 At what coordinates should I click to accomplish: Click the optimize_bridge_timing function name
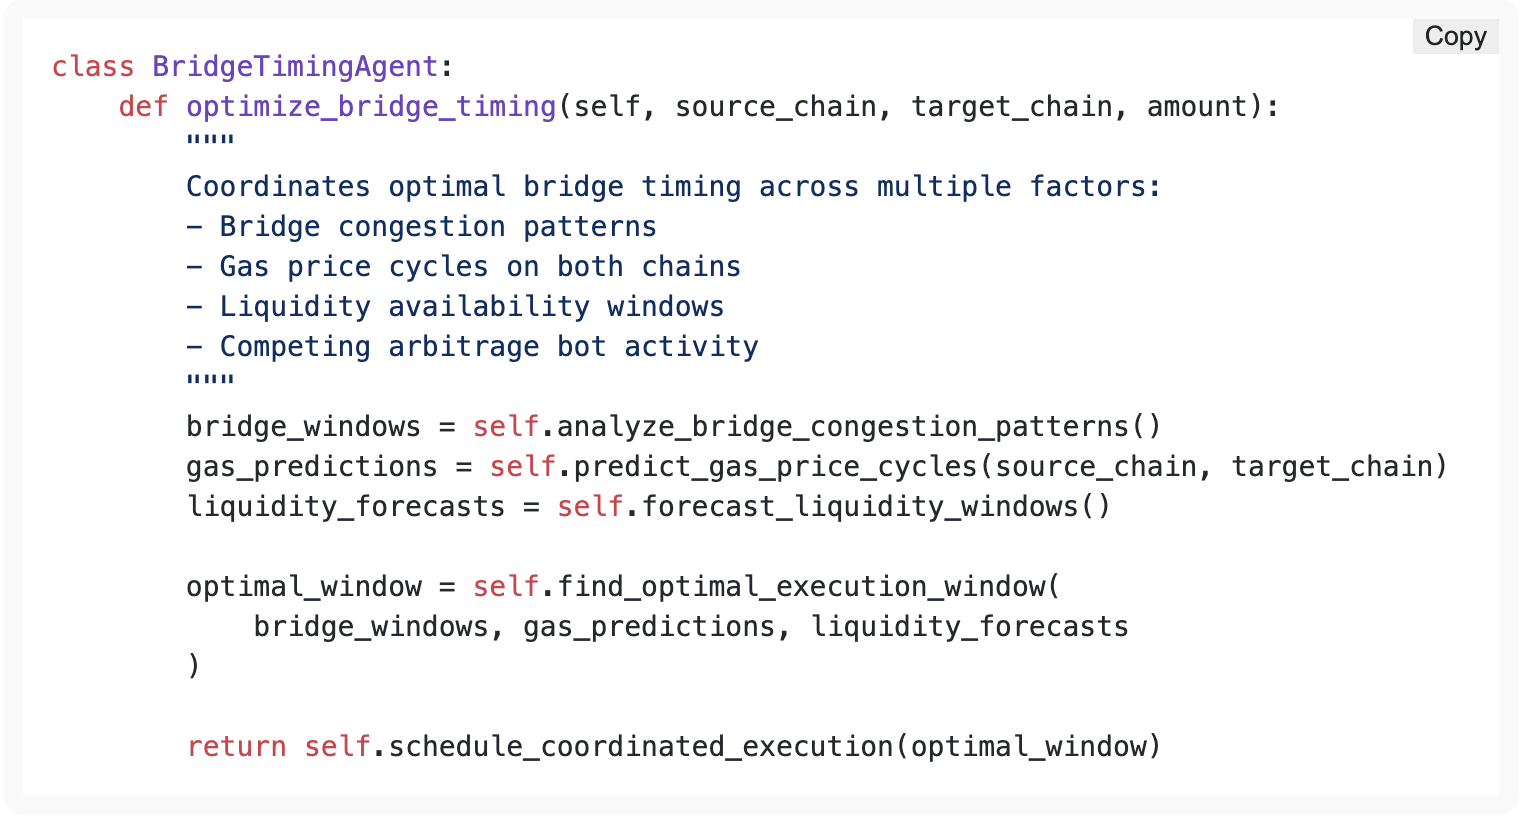pyautogui.click(x=371, y=107)
